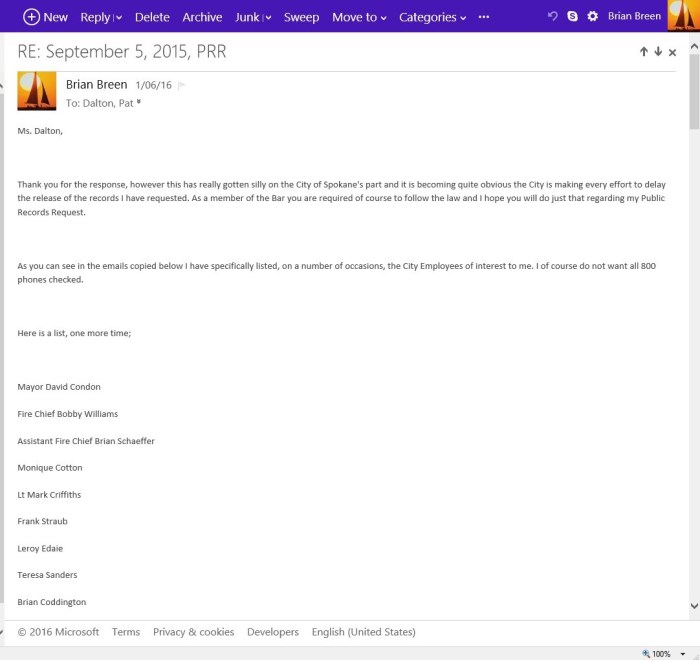Click the undo arrow icon
This screenshot has width=700, height=660.
pyautogui.click(x=553, y=17)
